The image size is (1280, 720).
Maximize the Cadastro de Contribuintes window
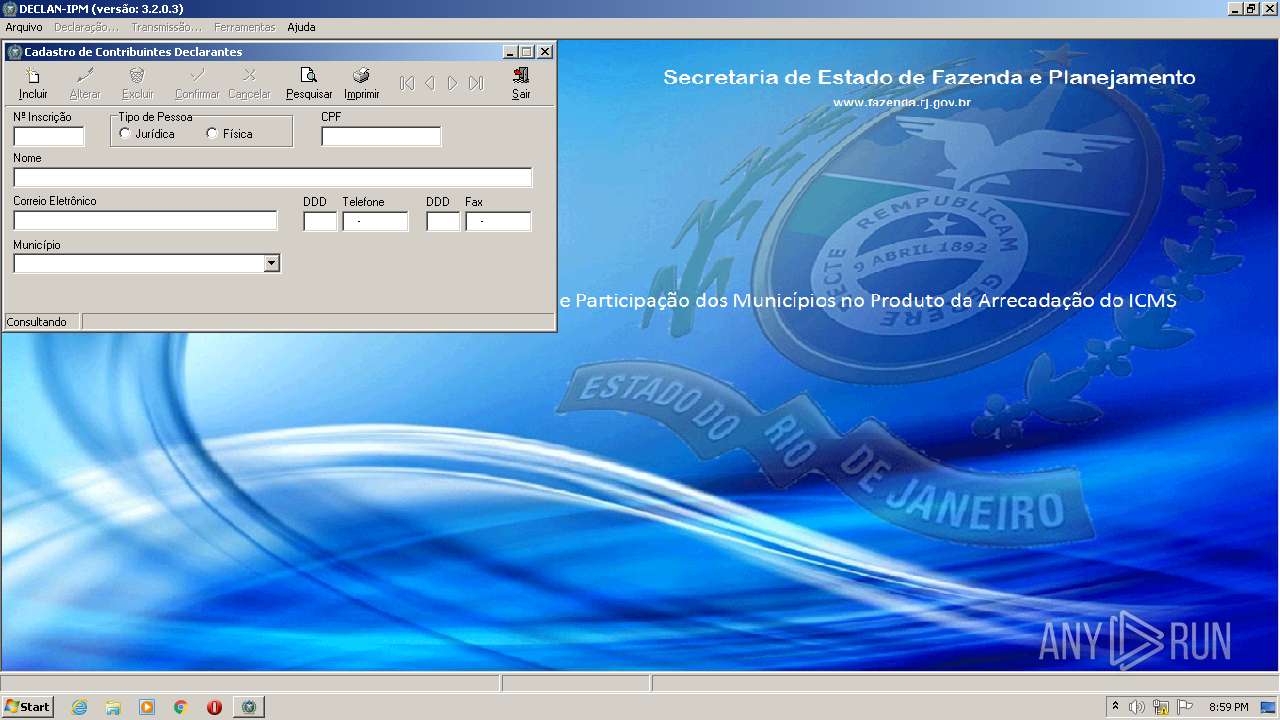coord(527,52)
